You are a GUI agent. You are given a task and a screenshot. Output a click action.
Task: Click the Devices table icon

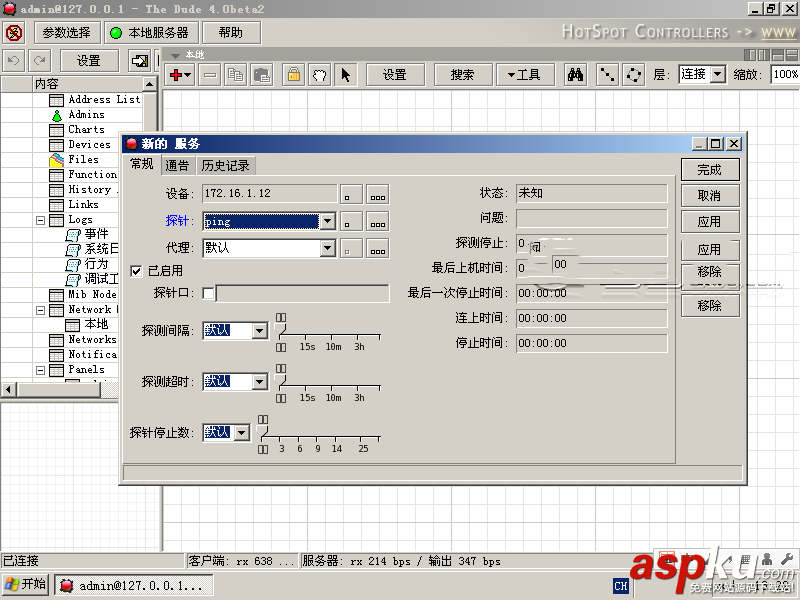(56, 145)
